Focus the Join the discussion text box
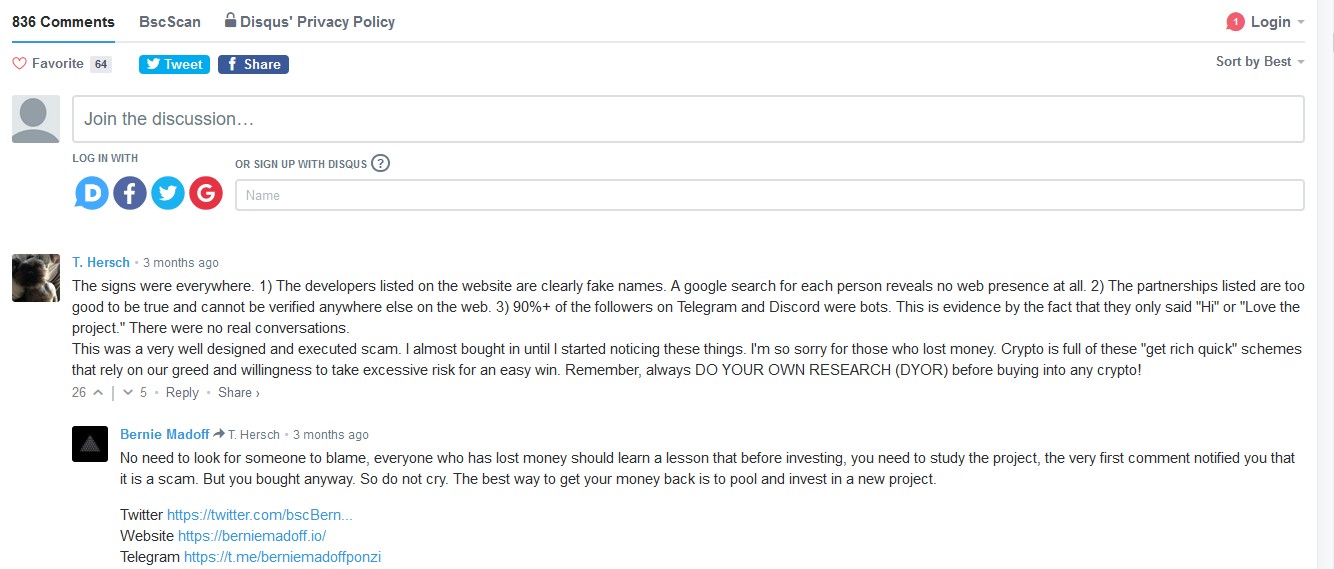 (688, 119)
